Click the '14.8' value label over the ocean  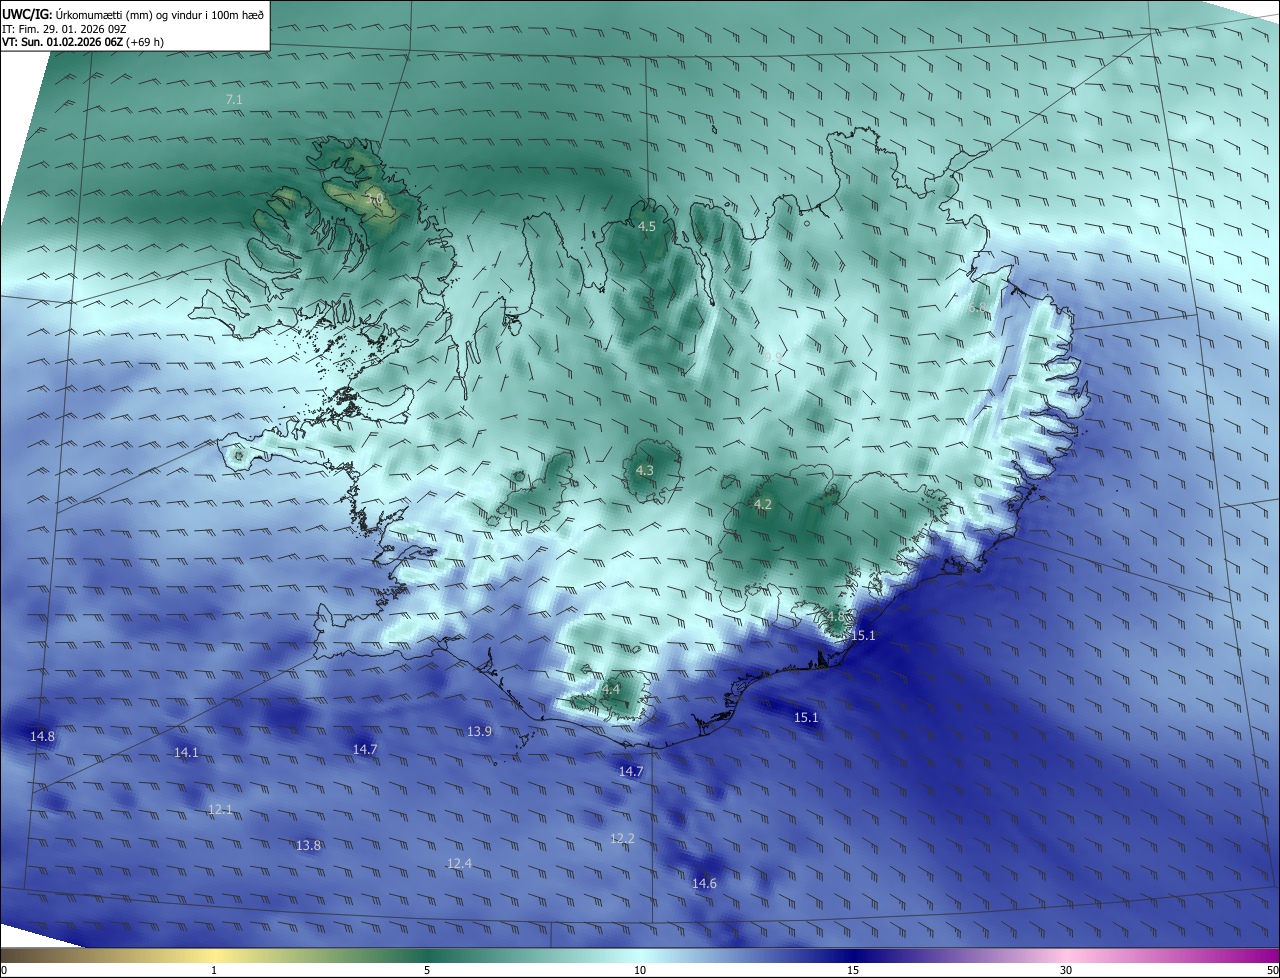[42, 736]
